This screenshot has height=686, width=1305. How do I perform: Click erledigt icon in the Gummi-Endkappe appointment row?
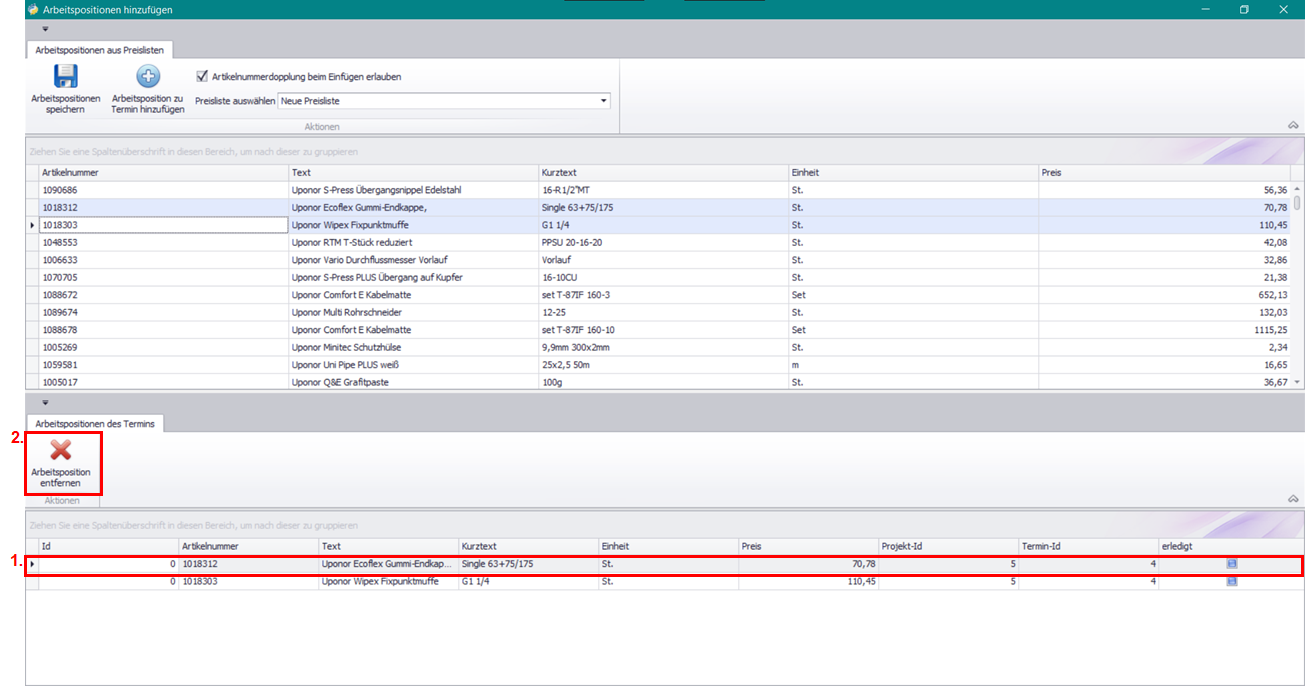tap(1231, 564)
